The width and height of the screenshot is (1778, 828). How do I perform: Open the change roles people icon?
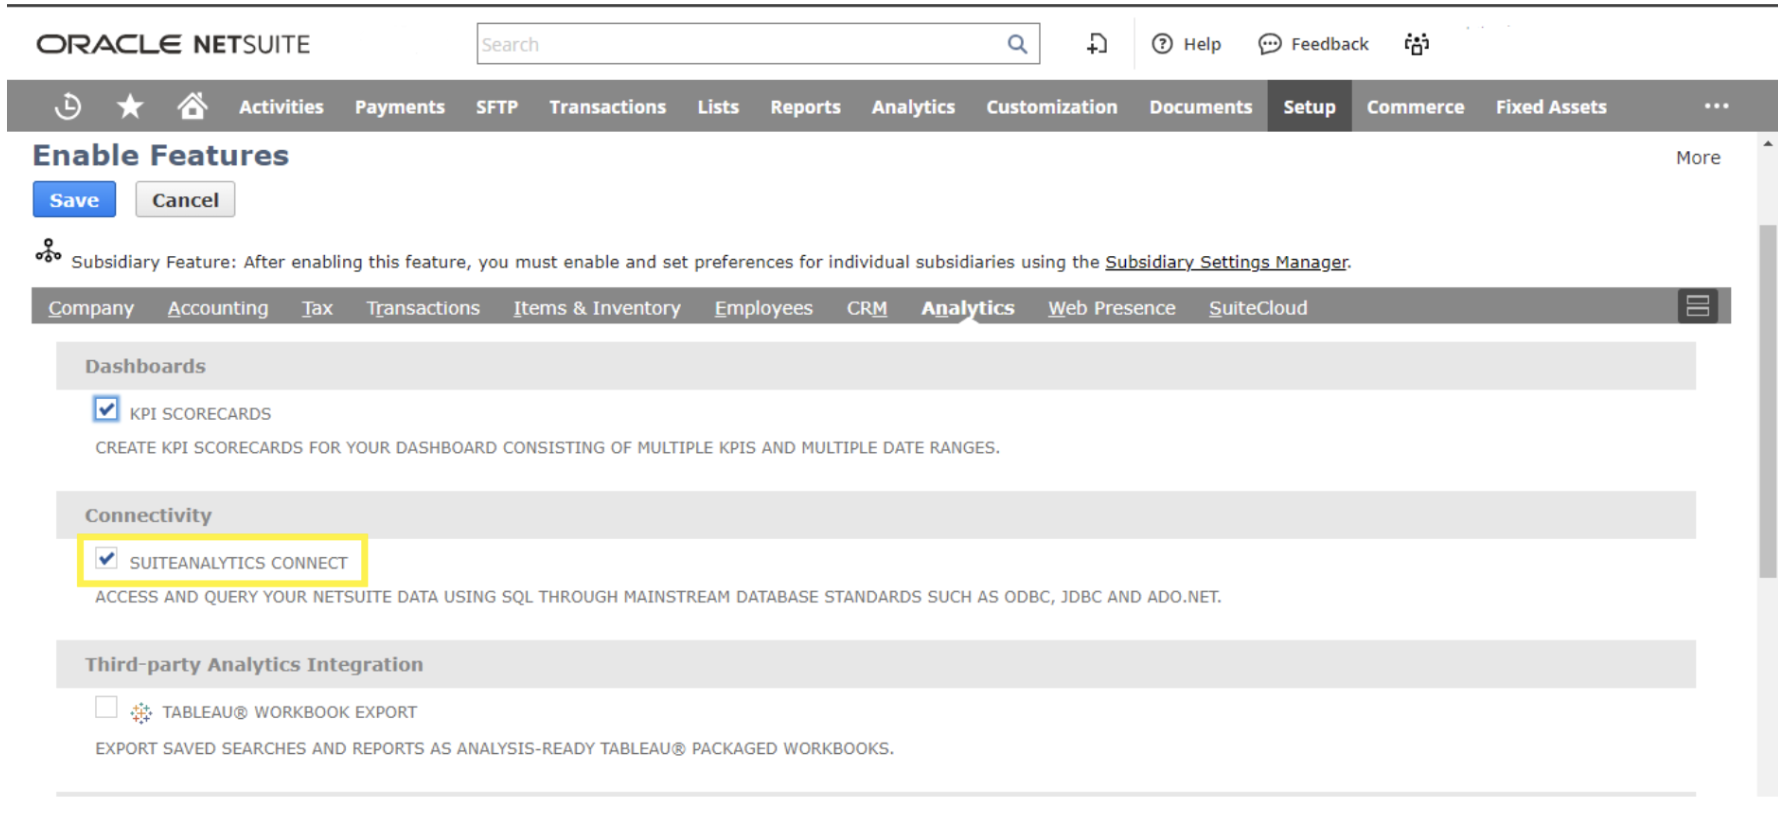[x=1417, y=44]
